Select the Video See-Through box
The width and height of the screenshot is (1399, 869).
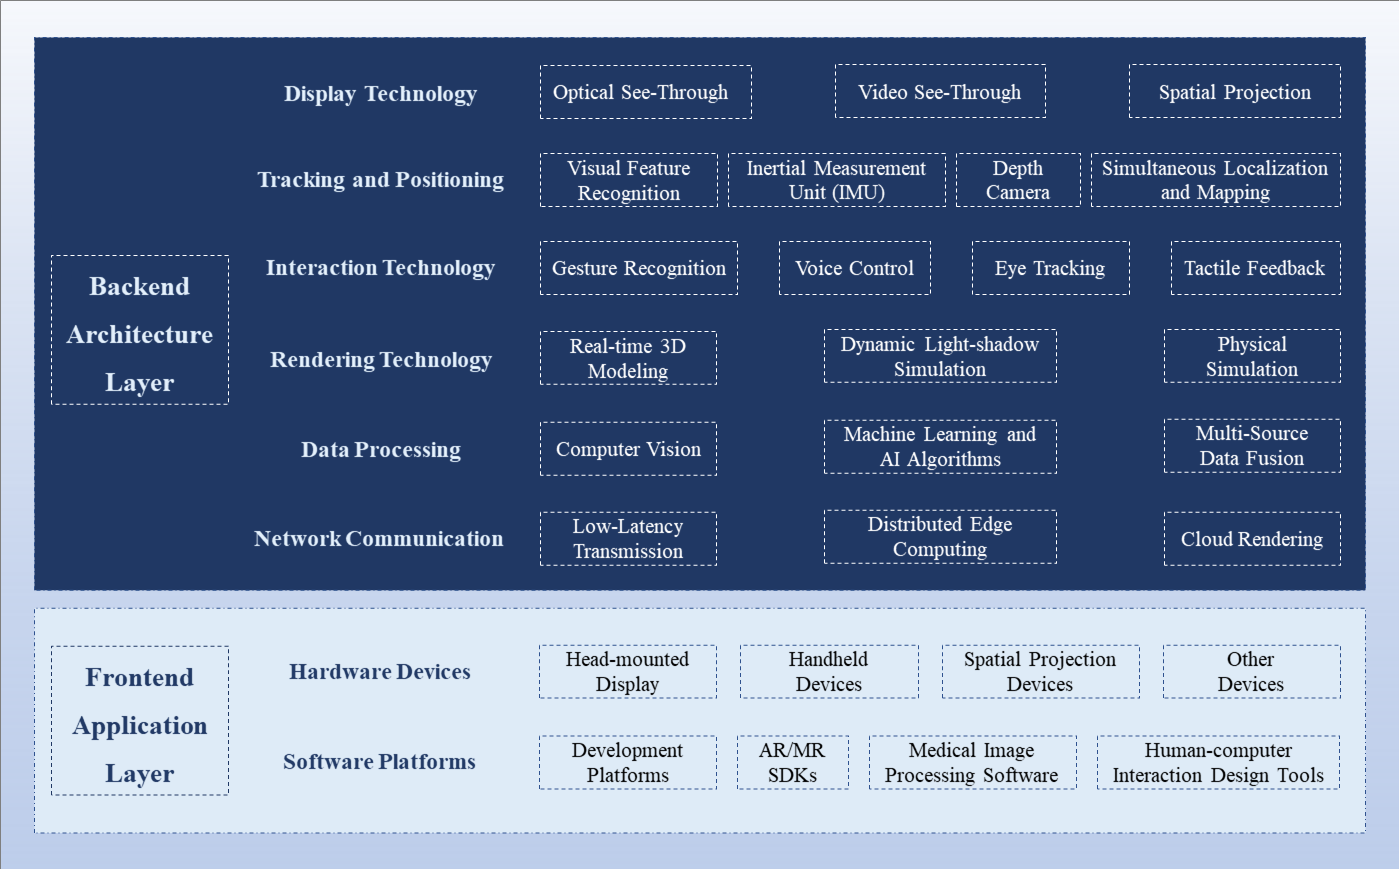pyautogui.click(x=940, y=92)
